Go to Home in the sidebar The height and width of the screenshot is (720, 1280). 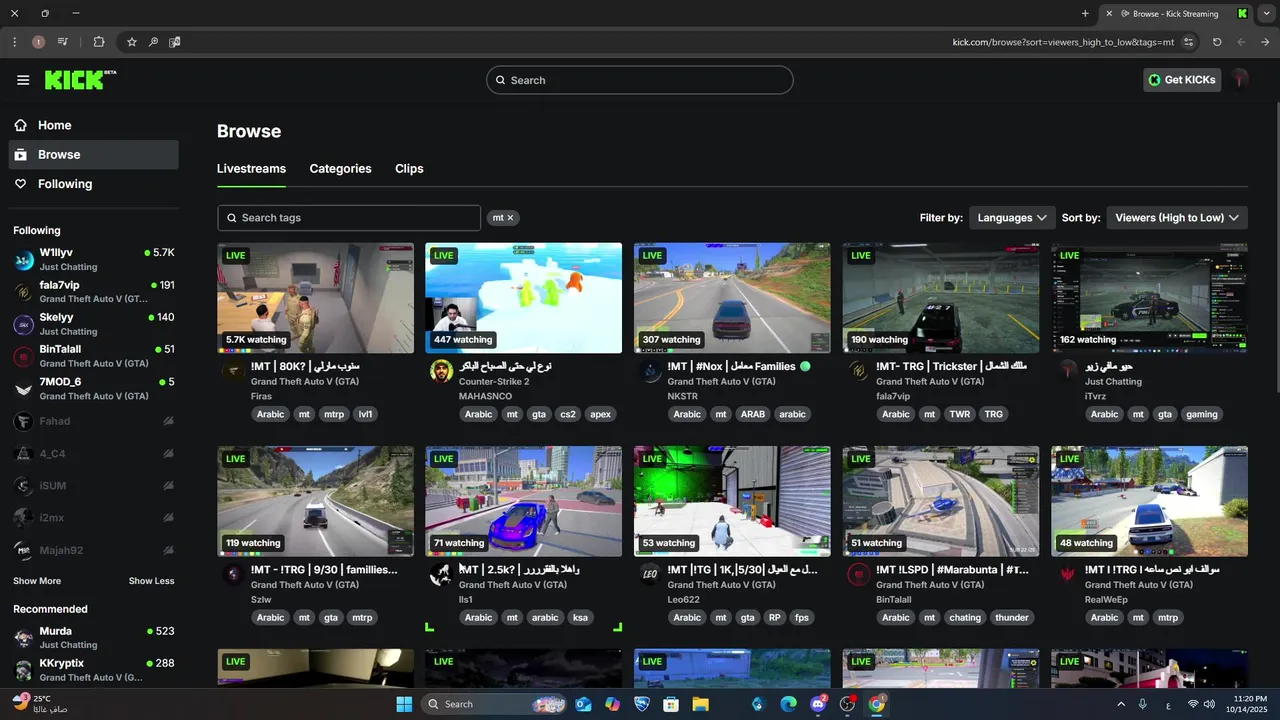point(94,125)
